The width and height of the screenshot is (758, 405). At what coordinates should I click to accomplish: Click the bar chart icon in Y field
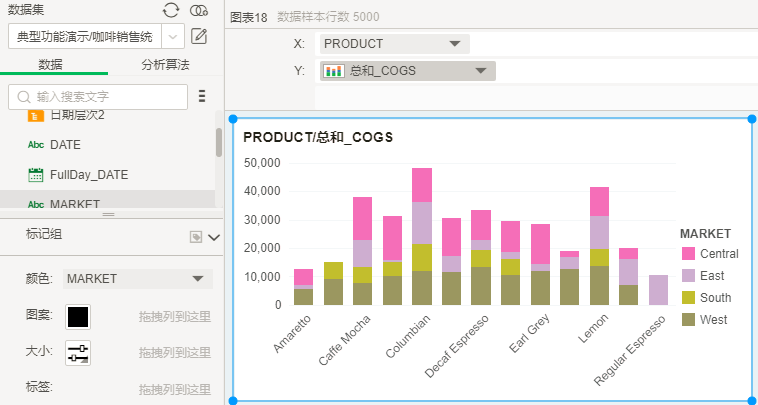[333, 71]
